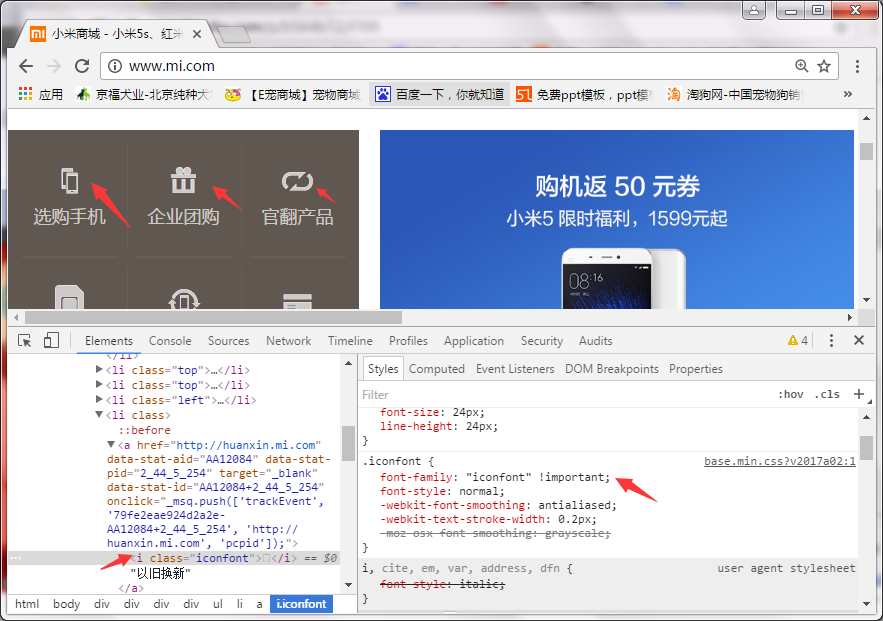
Task: Click the address bar URL www.mi.com
Action: (x=172, y=66)
